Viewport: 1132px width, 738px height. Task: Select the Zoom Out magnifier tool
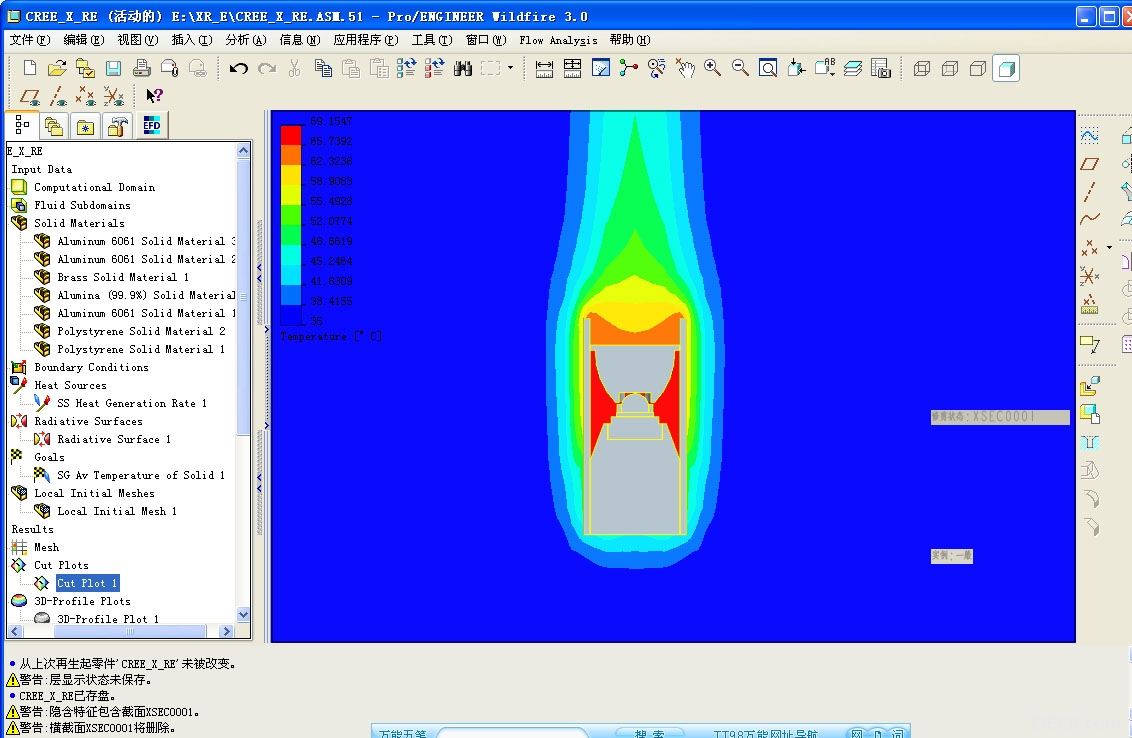click(740, 69)
